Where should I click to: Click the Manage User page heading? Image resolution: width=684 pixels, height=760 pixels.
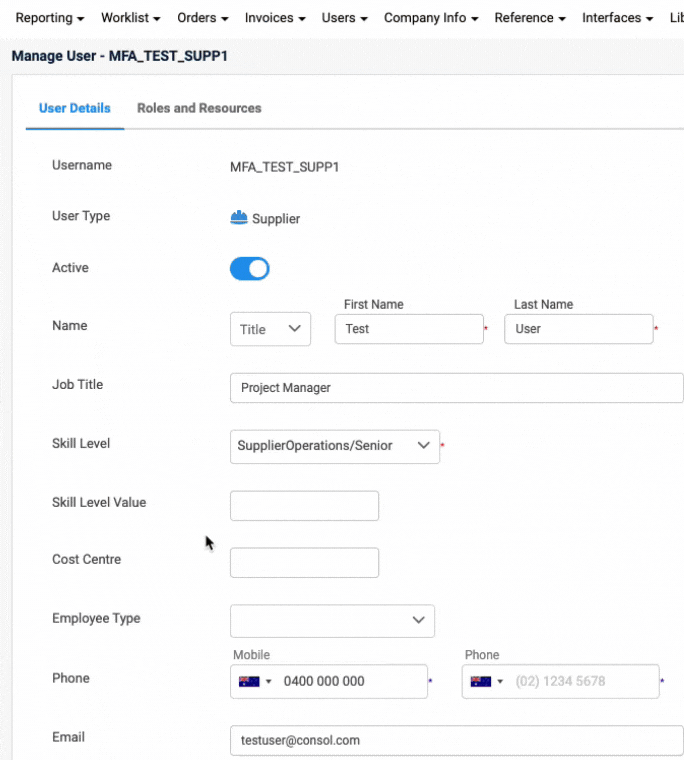120,56
